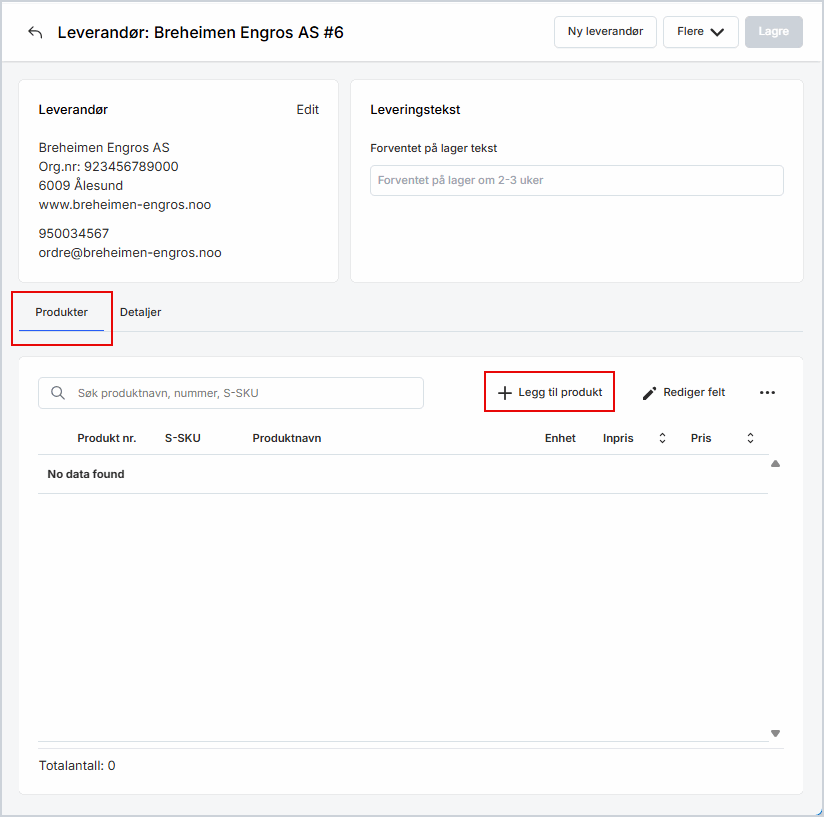The image size is (824, 817).
Task: Click the Ny leverandør button
Action: [x=605, y=32]
